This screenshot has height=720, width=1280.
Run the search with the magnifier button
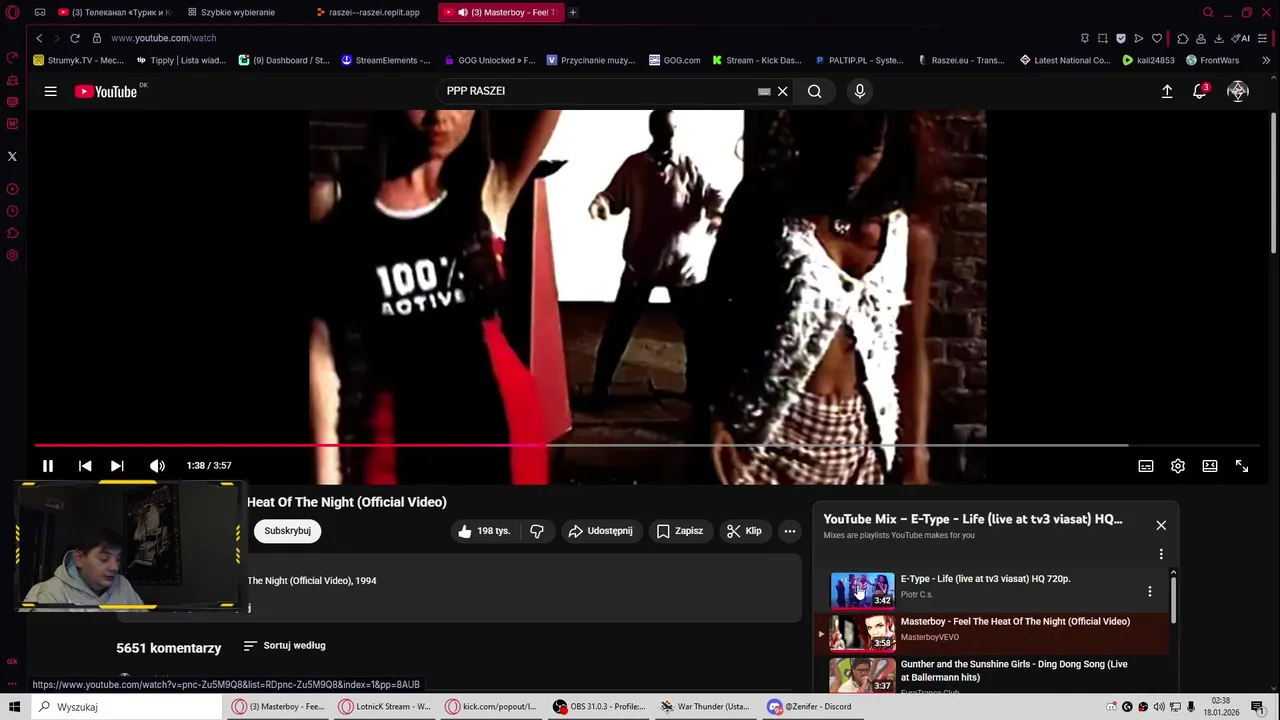[x=815, y=91]
